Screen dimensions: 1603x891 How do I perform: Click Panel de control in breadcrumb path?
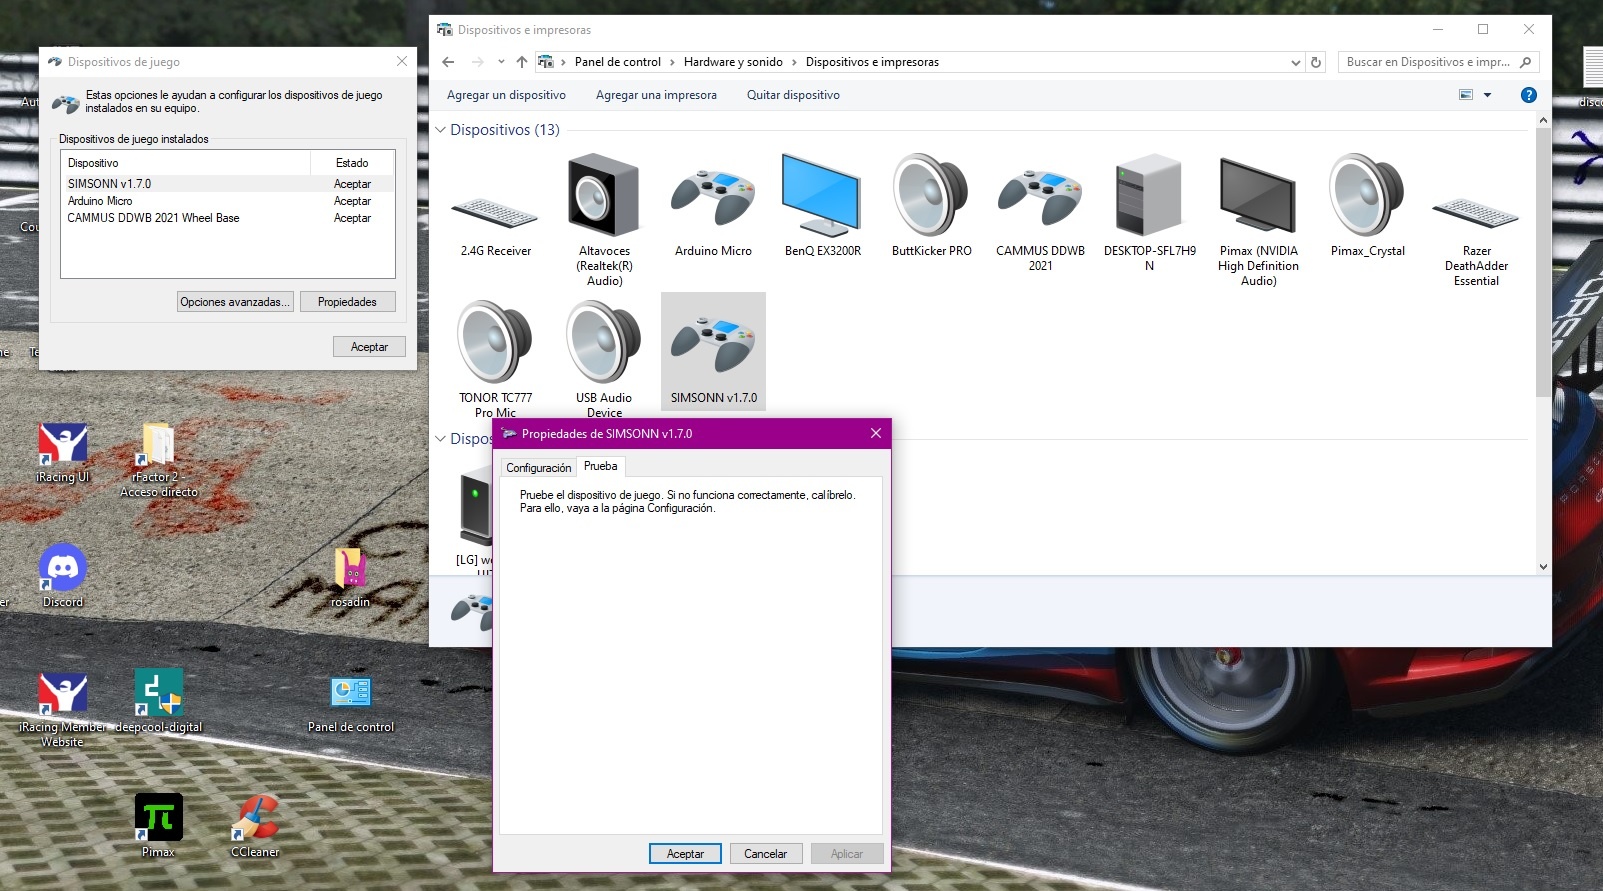point(618,62)
